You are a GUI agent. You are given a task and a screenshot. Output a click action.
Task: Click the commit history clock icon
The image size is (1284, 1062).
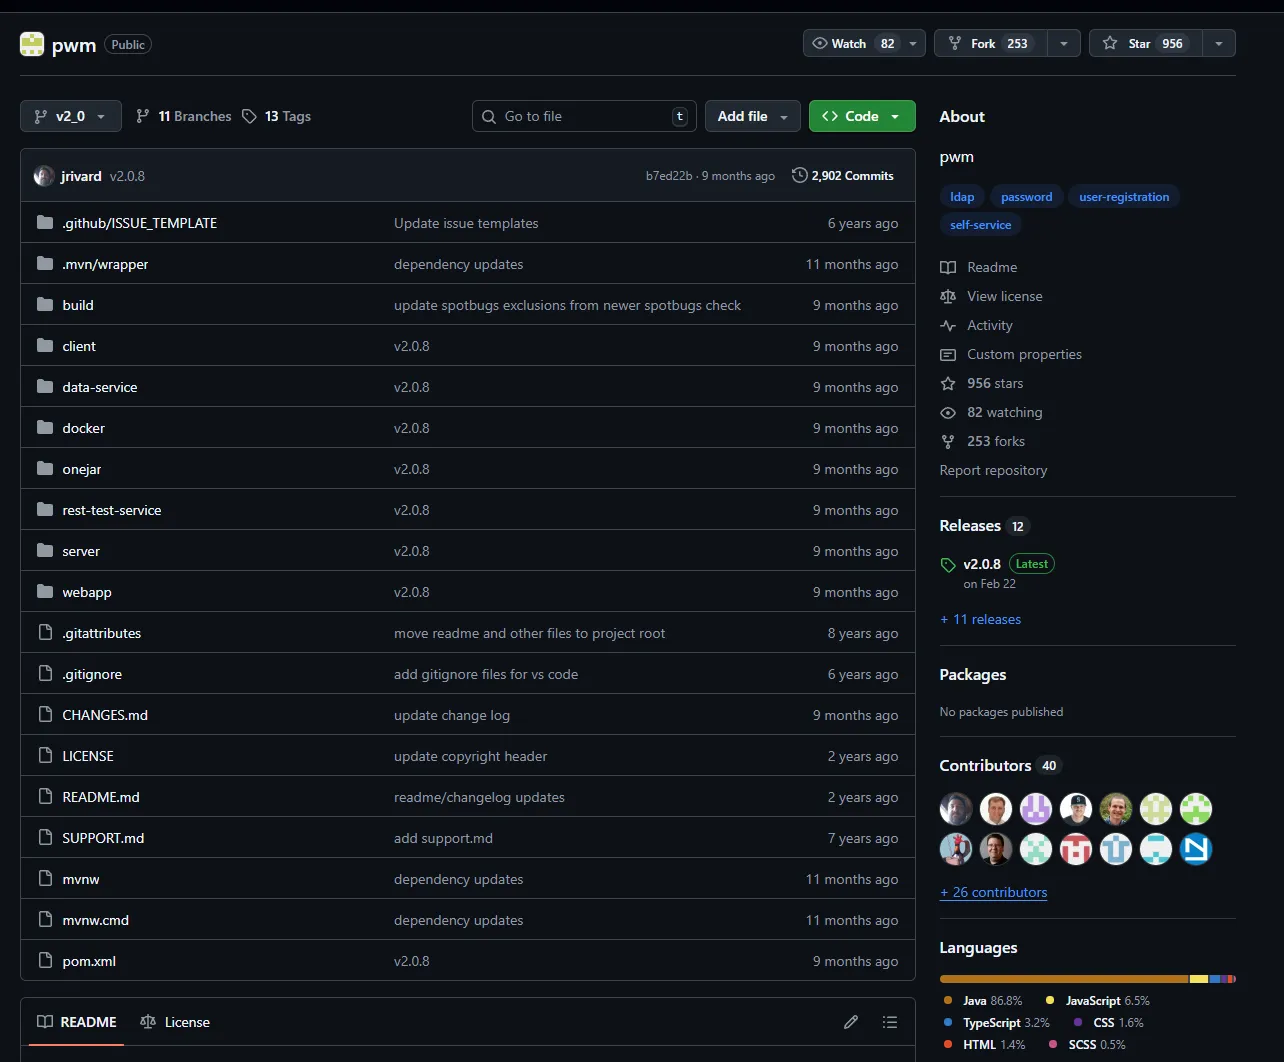click(x=799, y=176)
